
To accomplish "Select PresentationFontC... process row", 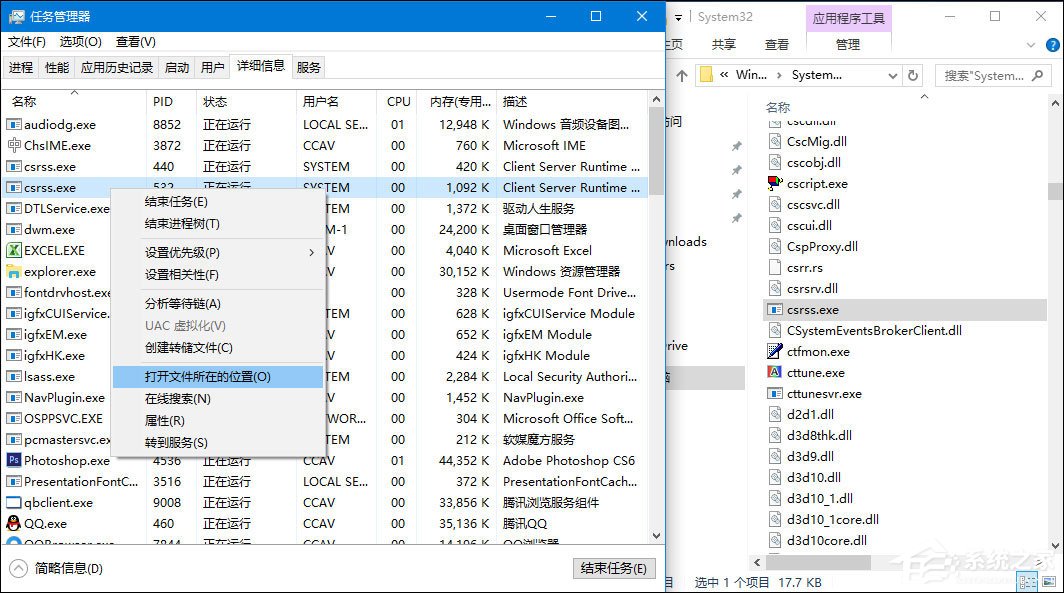I will pos(324,481).
